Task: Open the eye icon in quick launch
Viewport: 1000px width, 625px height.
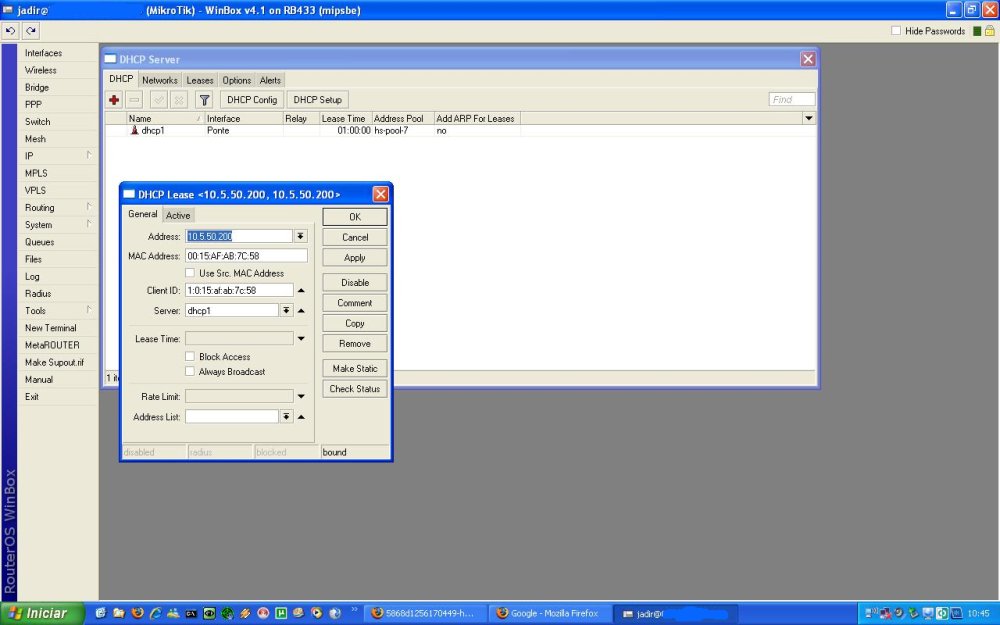Action: [x=209, y=613]
